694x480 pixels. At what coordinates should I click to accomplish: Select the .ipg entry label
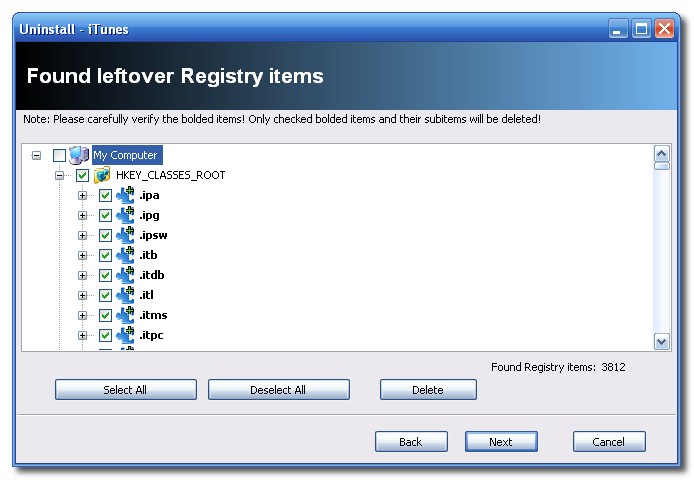150,216
